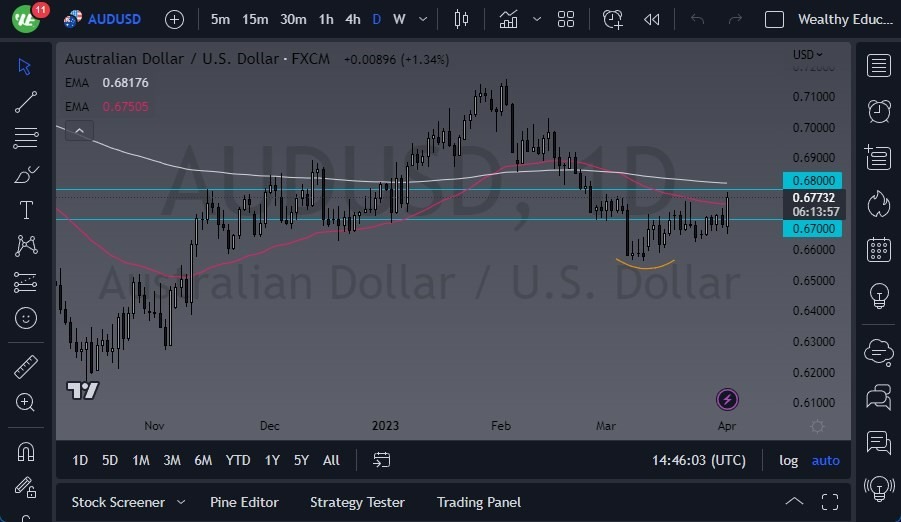The width and height of the screenshot is (901, 522).
Task: Open the News feed panel
Action: (x=879, y=157)
